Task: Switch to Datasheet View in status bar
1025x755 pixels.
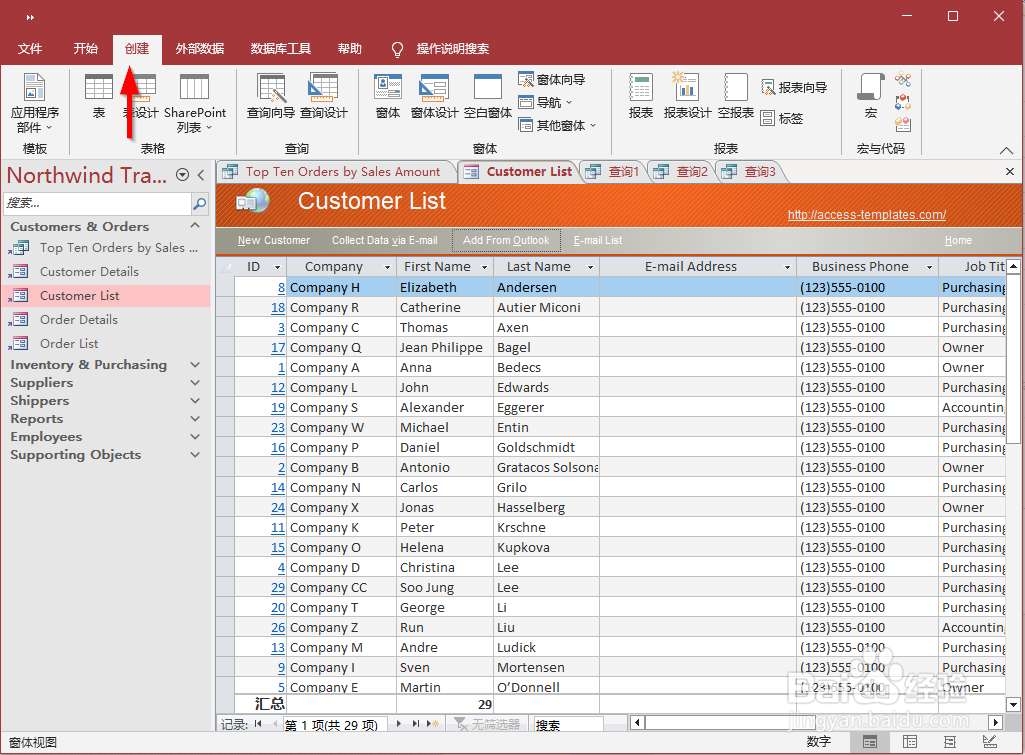Action: coord(909,742)
